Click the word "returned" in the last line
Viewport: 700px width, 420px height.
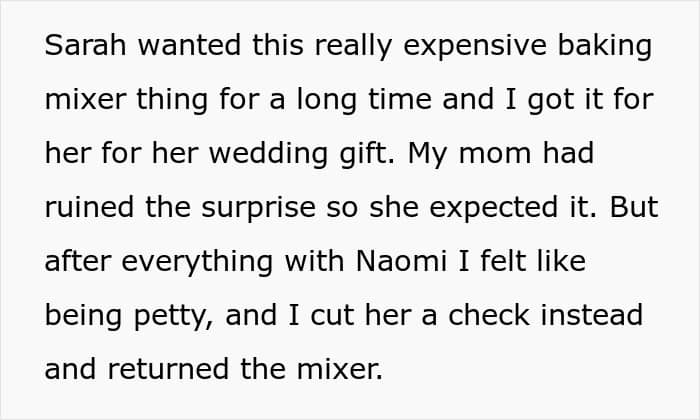click(x=180, y=369)
